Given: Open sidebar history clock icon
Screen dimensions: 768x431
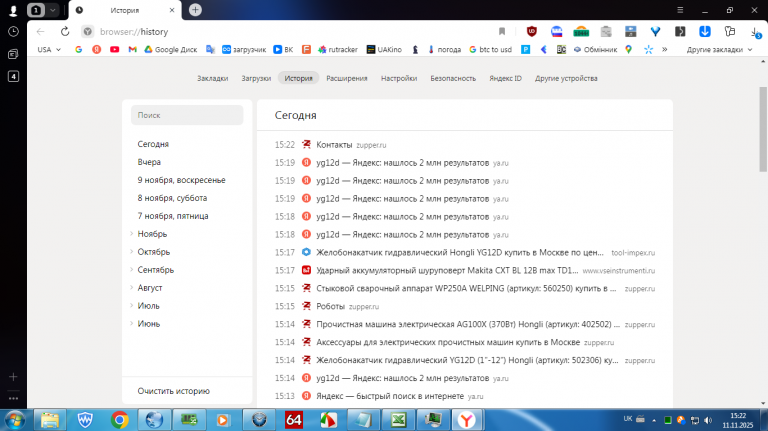Looking at the screenshot, I should pyautogui.click(x=13, y=32).
